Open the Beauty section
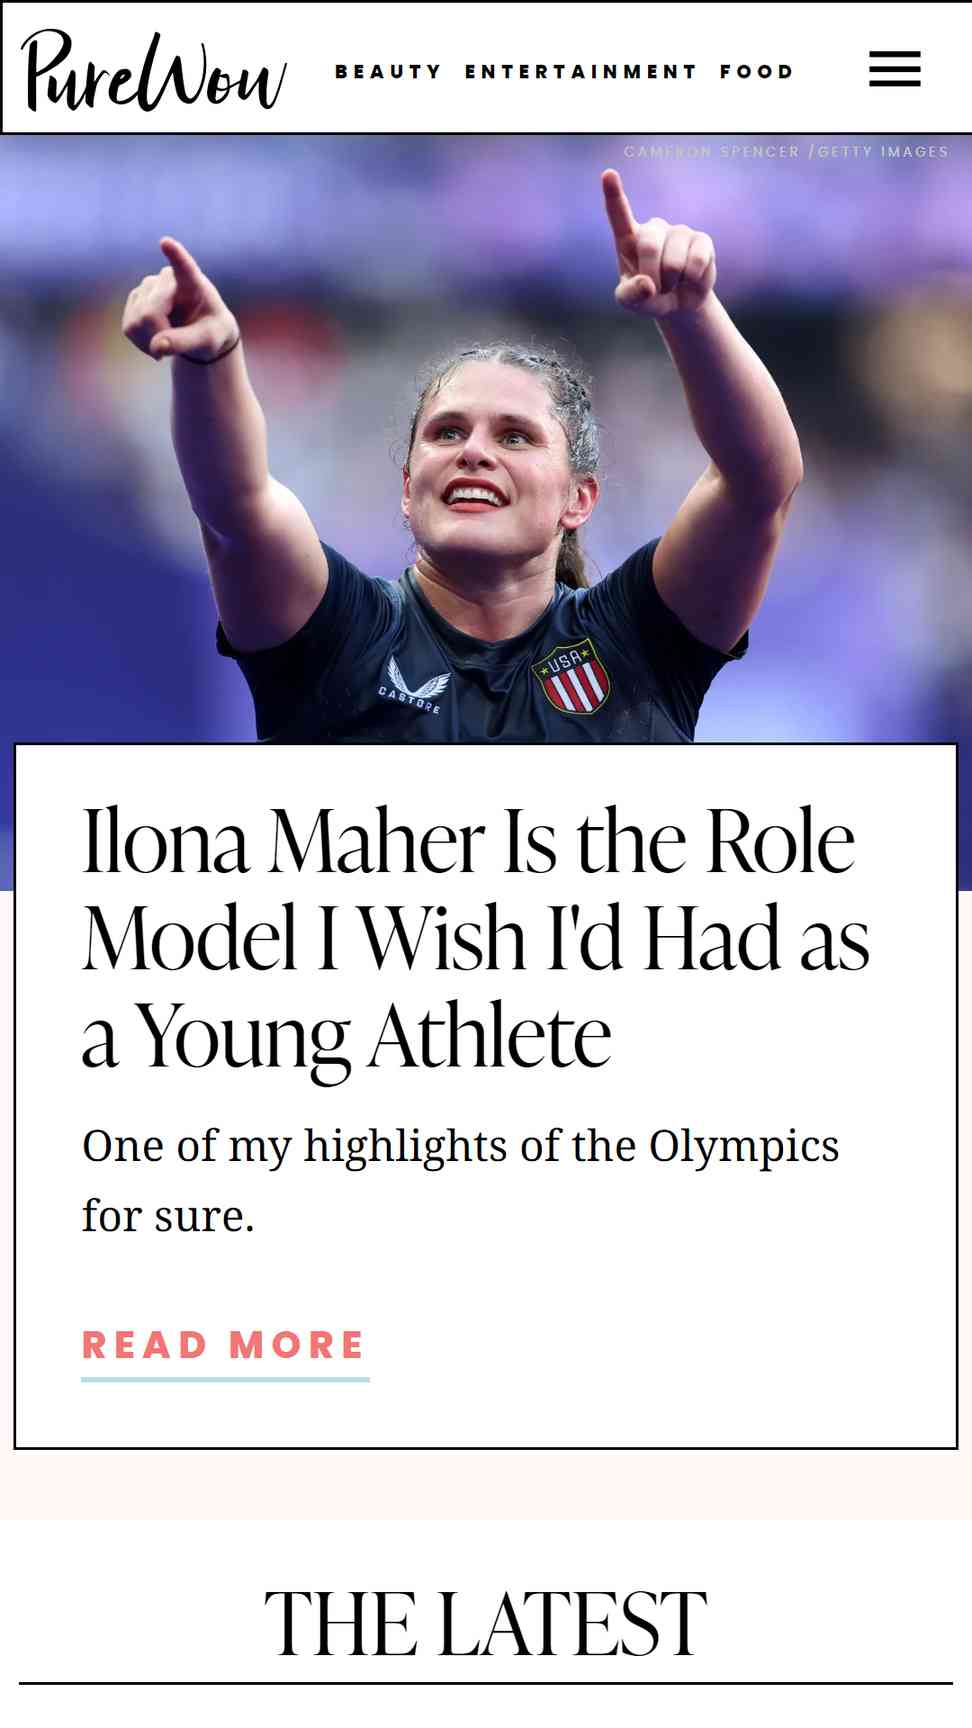Image resolution: width=972 pixels, height=1728 pixels. (x=388, y=72)
